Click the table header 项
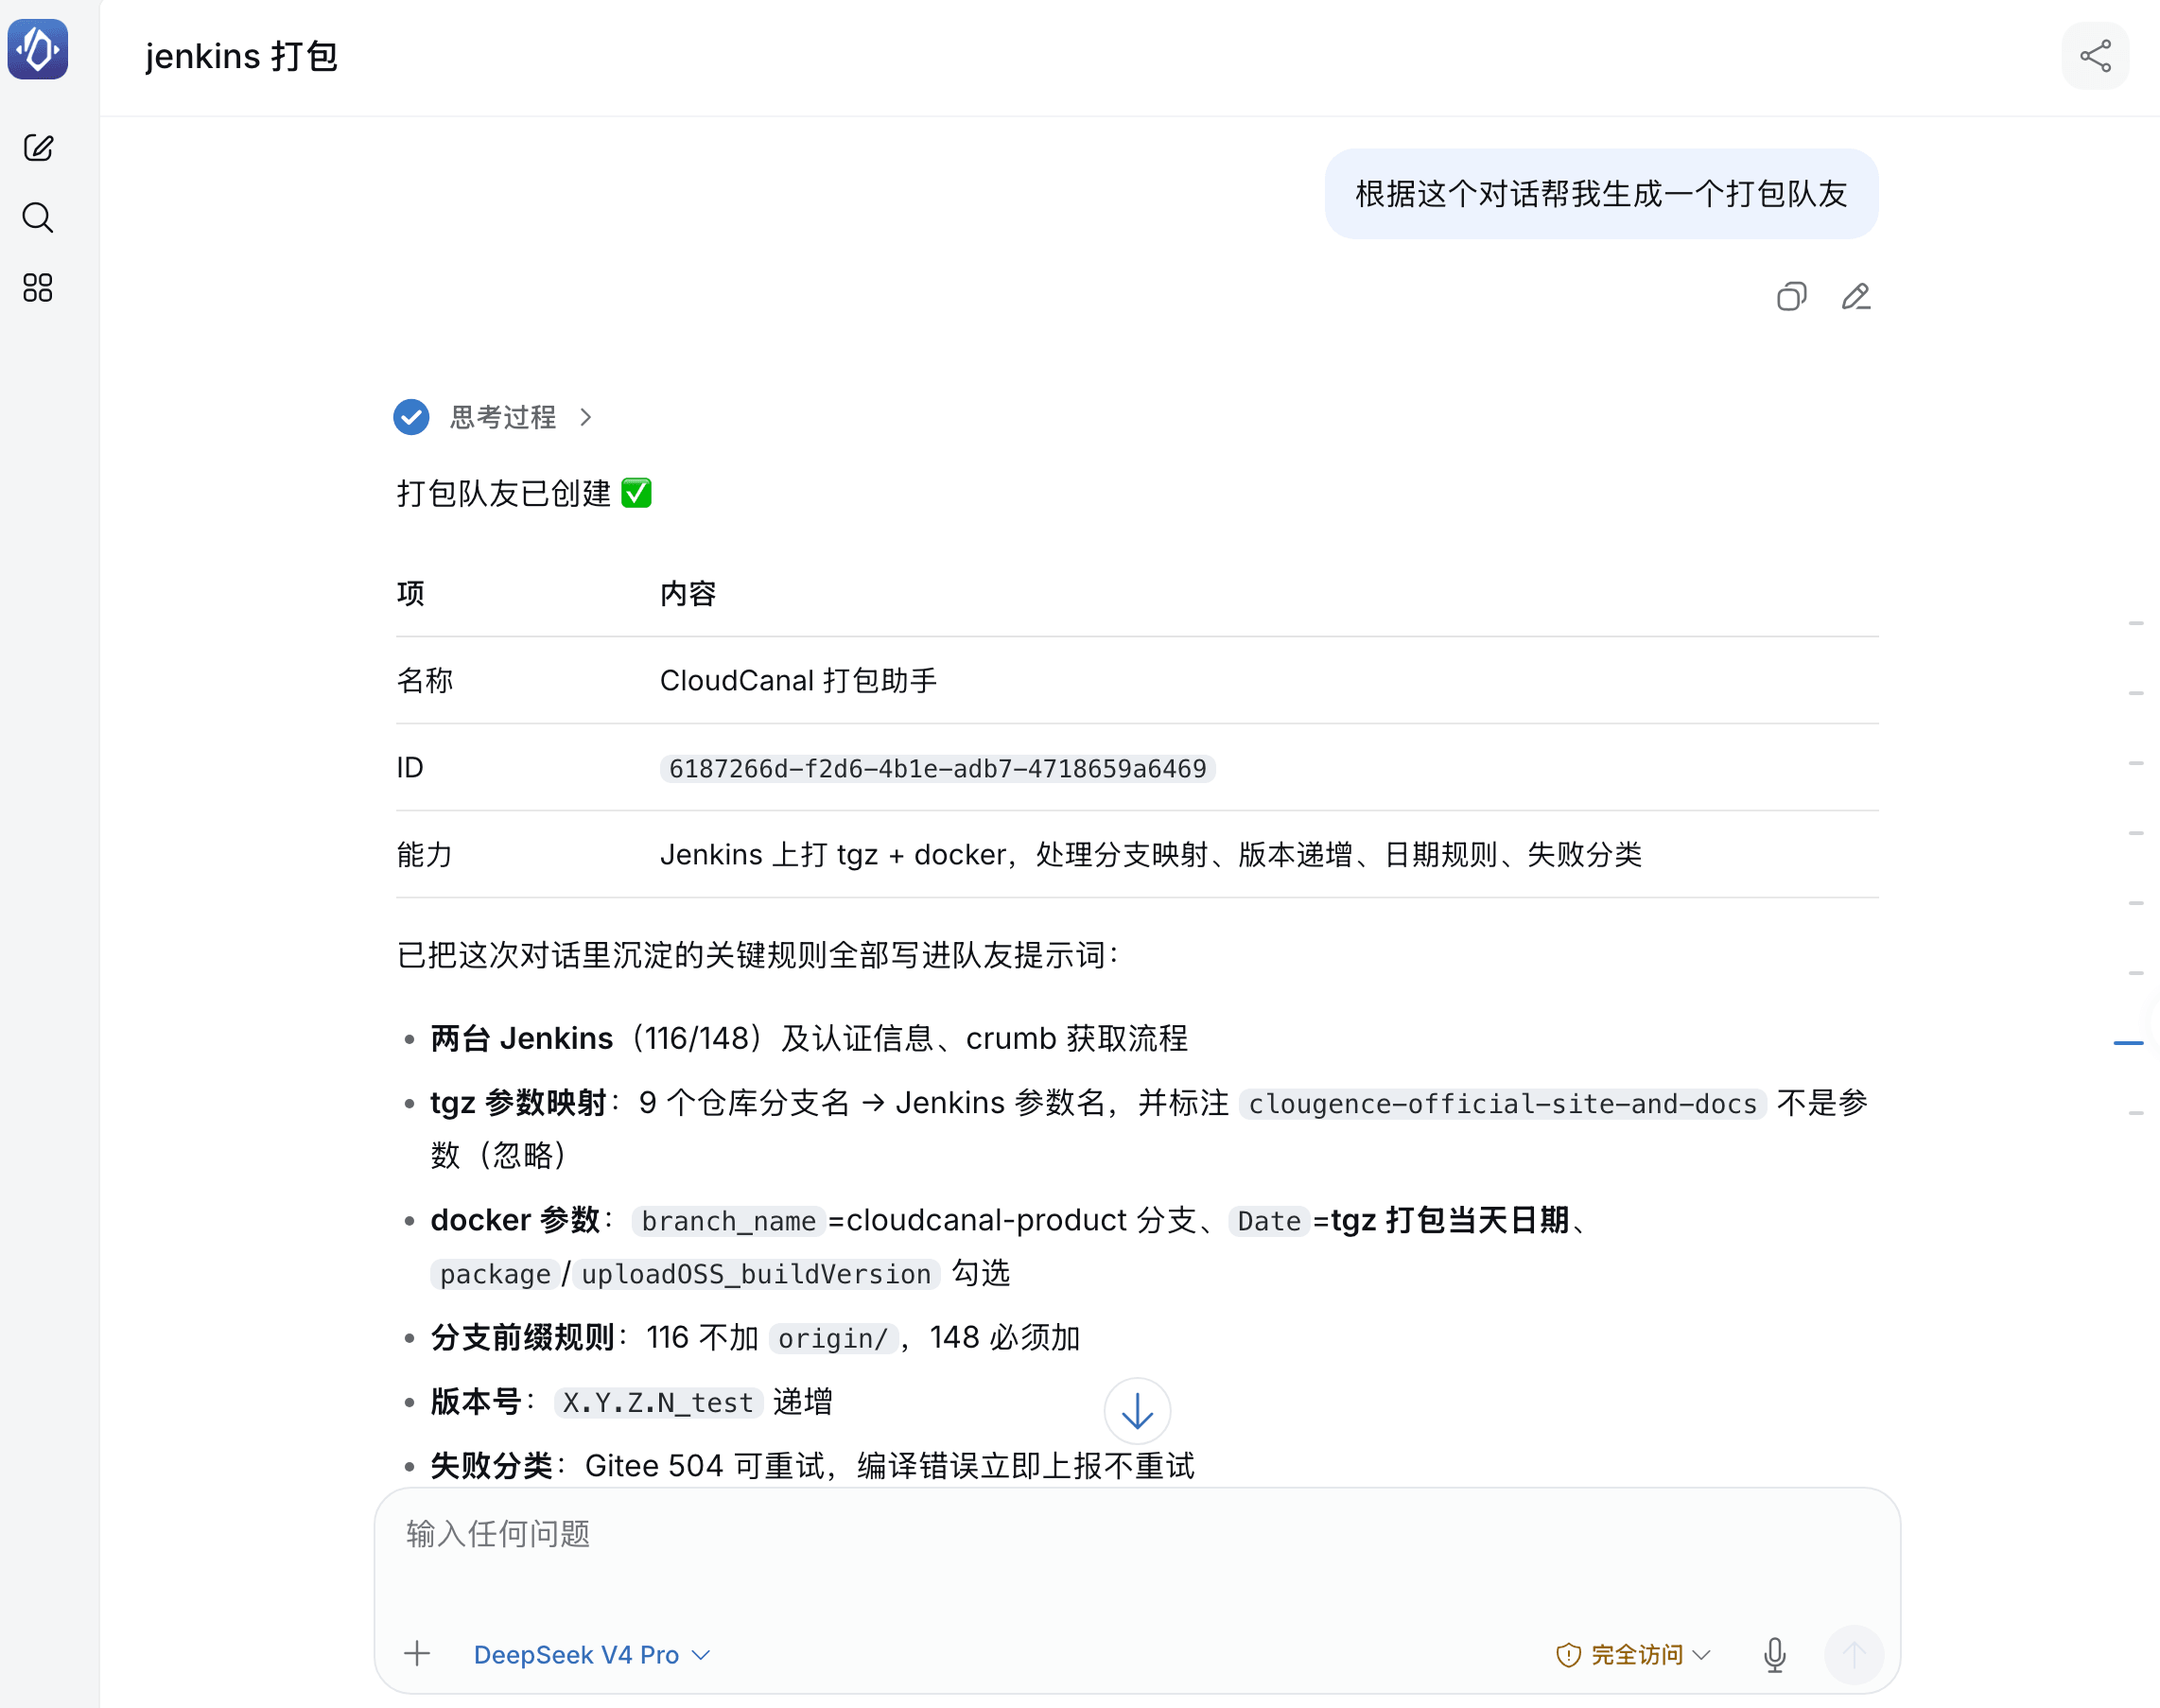 pos(410,593)
